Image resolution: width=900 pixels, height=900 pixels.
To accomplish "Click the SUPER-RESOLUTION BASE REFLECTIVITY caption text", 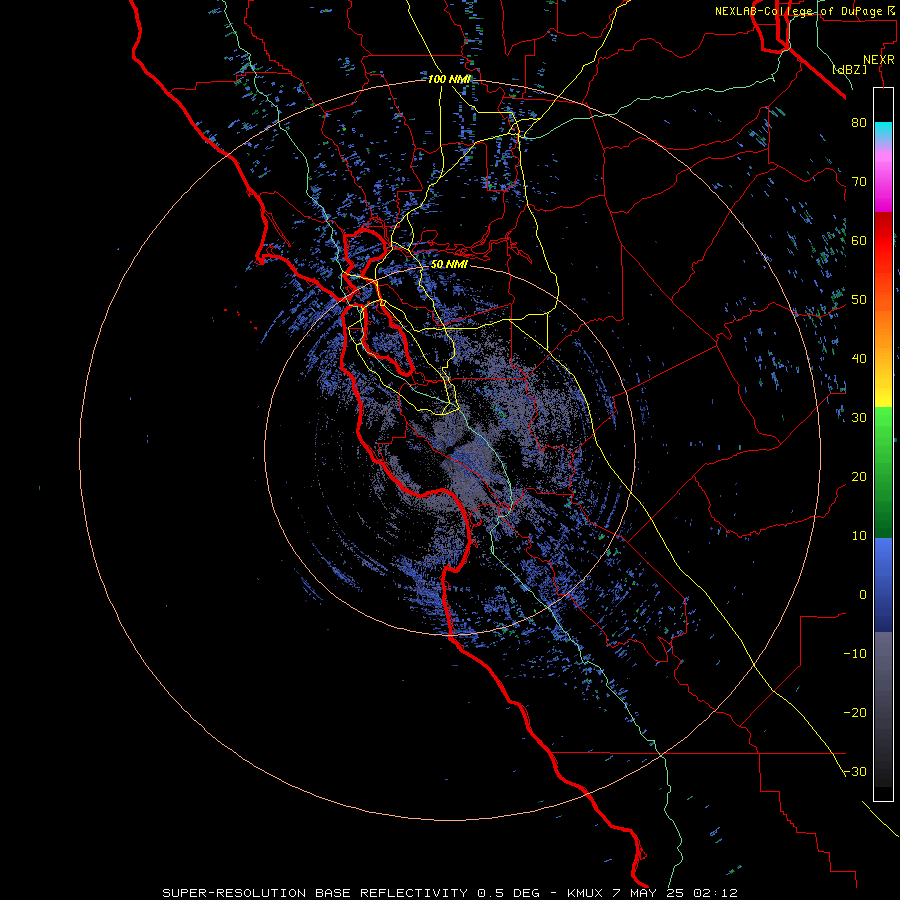I will coord(315,893).
